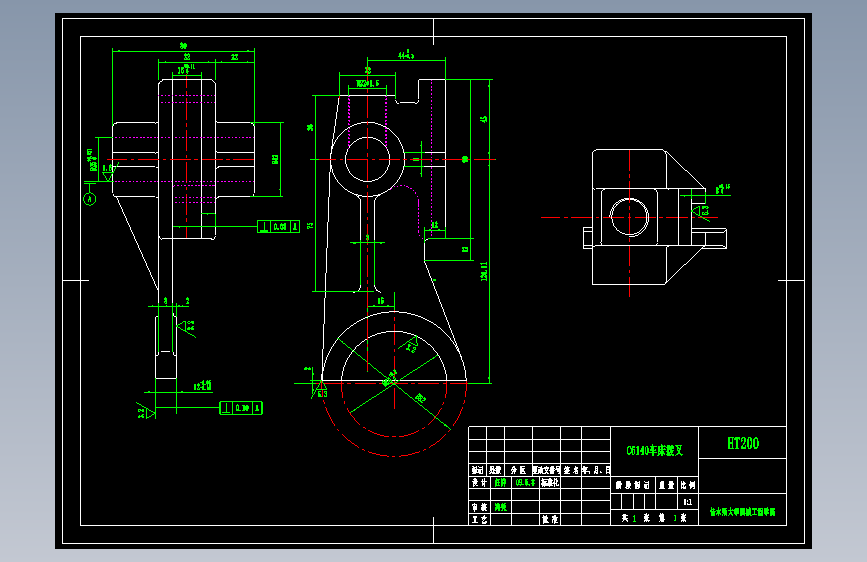Select the bore circle in the right view
Image resolution: width=867 pixels, height=562 pixels.
point(629,217)
